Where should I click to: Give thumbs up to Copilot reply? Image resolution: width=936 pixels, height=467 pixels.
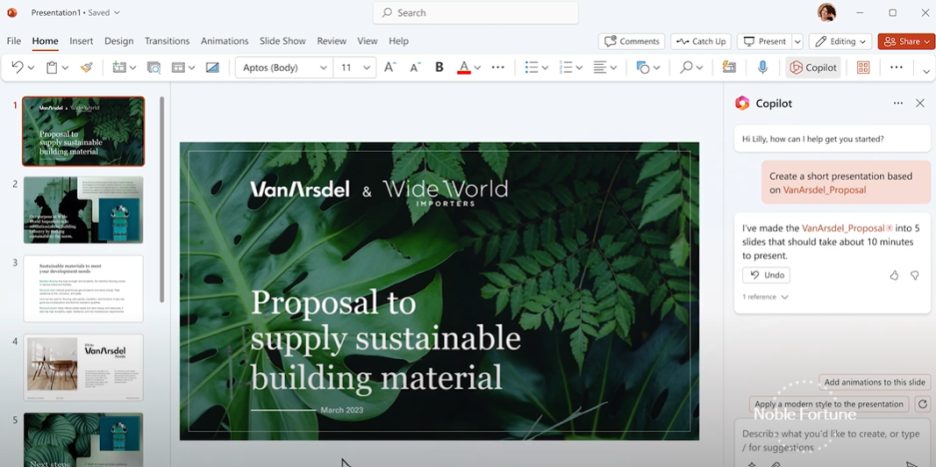pyautogui.click(x=894, y=275)
